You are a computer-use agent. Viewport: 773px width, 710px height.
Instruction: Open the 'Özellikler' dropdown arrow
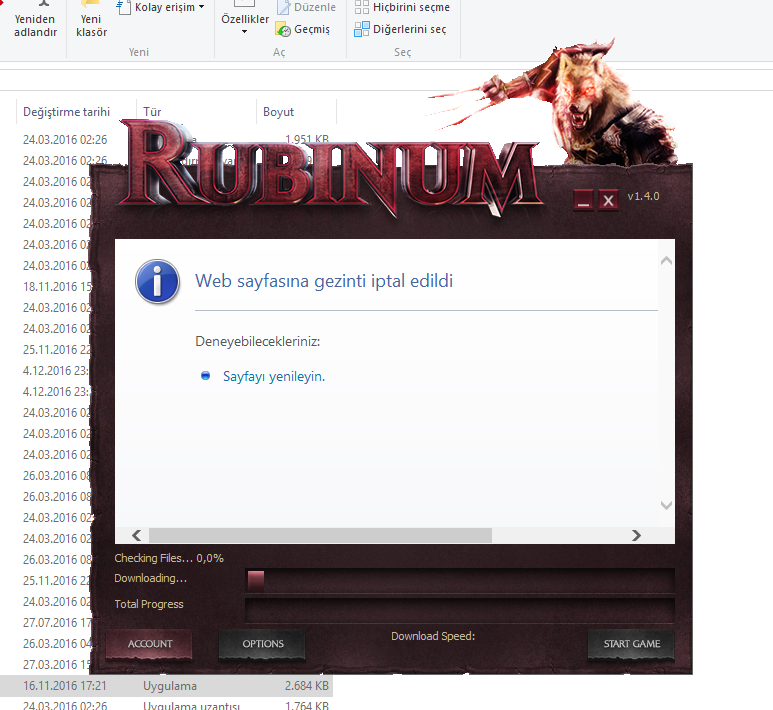point(245,32)
